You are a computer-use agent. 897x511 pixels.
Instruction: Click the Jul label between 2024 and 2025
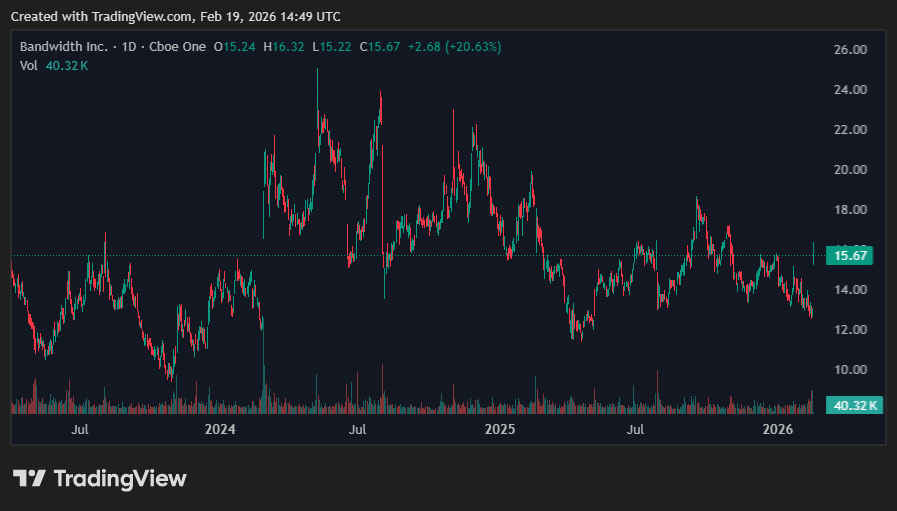(358, 430)
